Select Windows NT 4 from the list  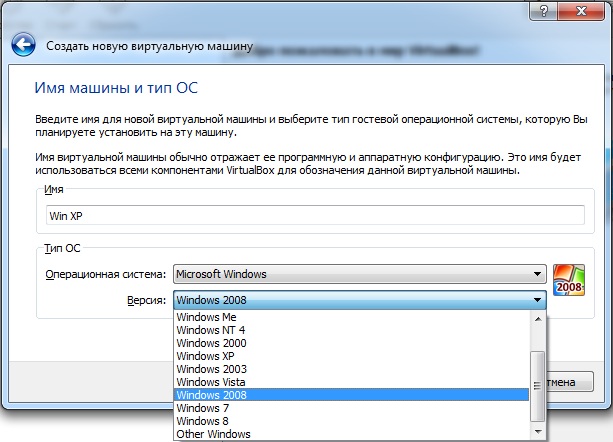point(351,330)
